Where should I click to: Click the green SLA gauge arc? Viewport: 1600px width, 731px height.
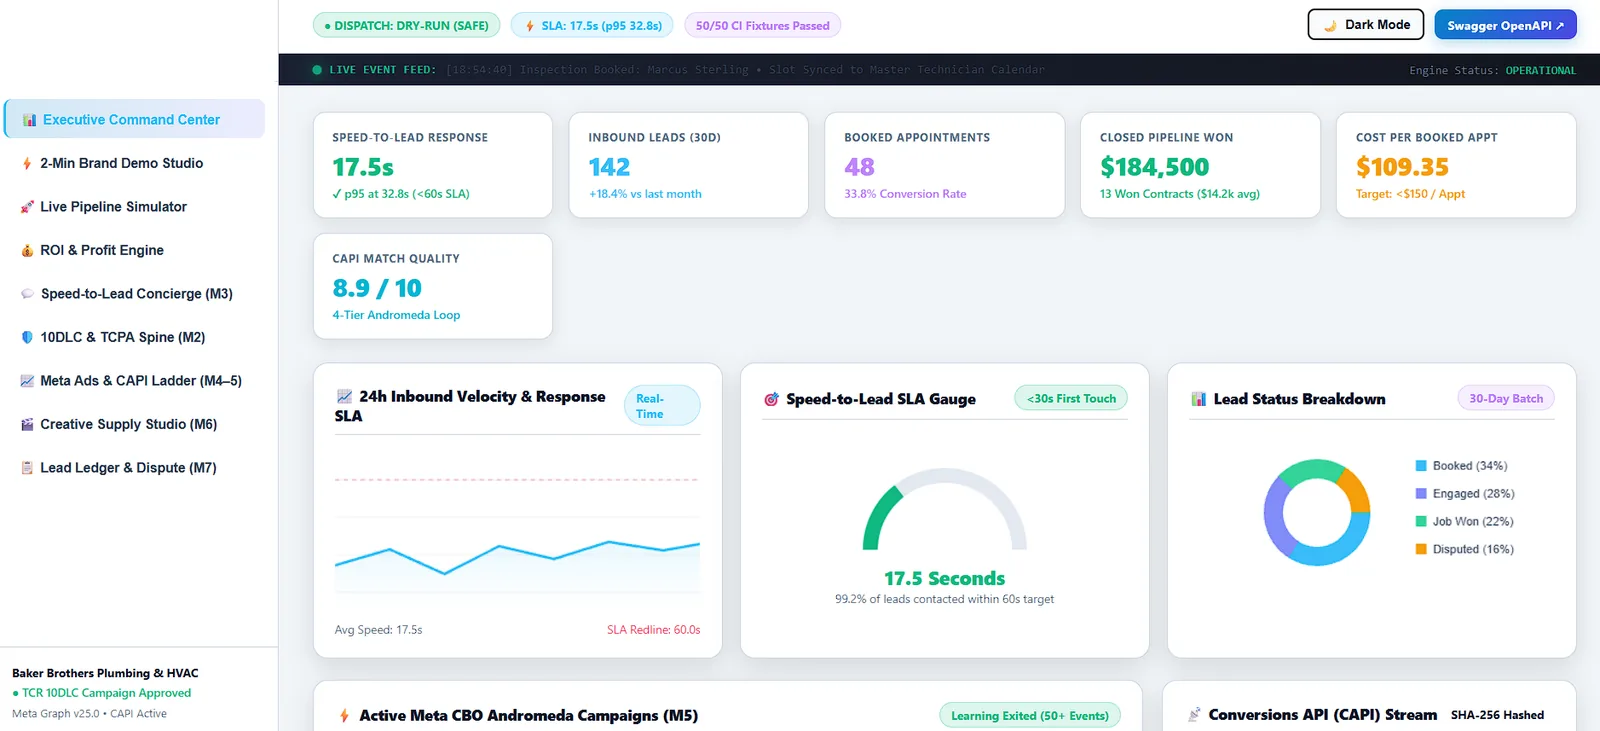pyautogui.click(x=881, y=516)
